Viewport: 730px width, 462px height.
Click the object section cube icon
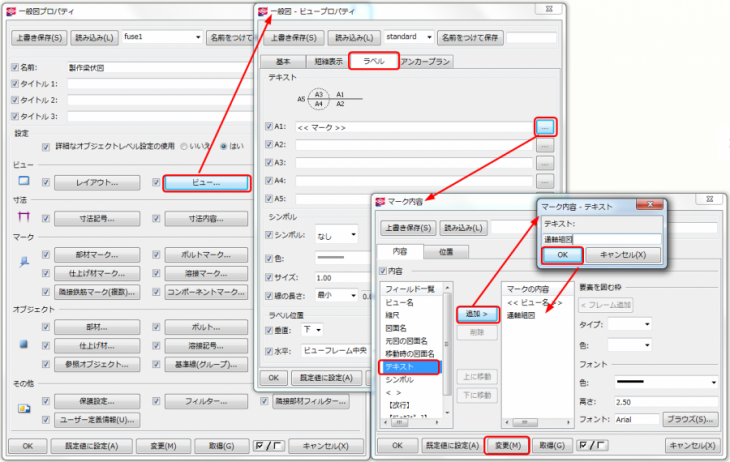coord(24,344)
